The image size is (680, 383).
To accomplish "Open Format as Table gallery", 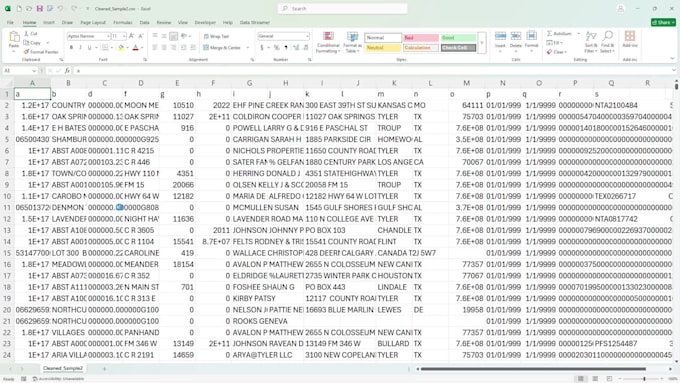I will [352, 42].
